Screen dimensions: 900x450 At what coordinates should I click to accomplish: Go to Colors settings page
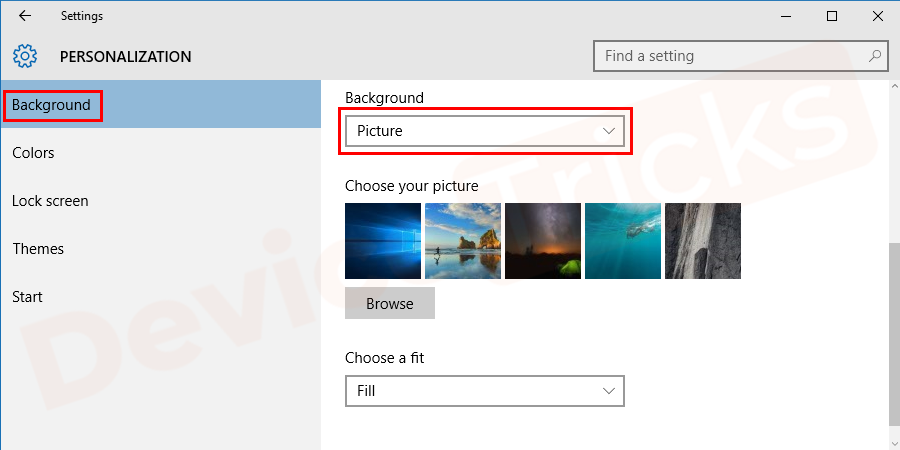33,153
